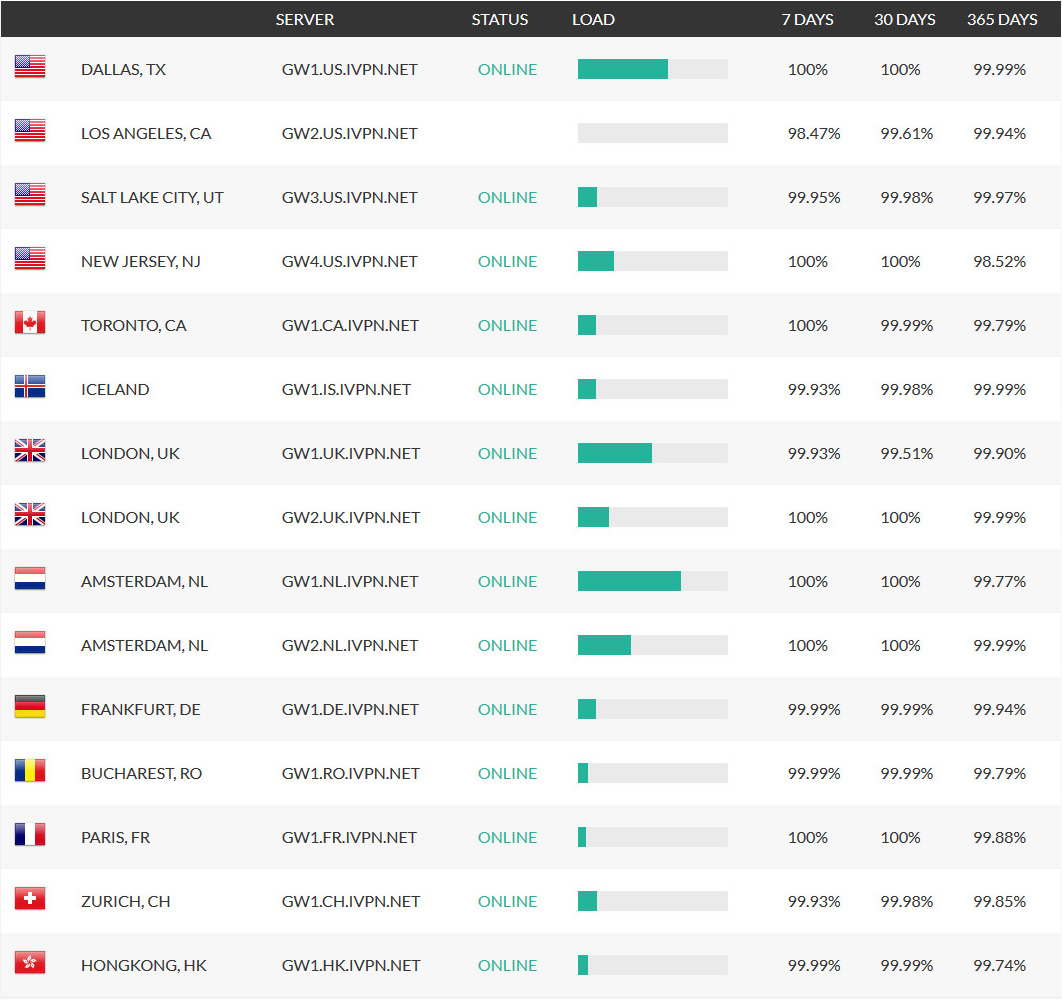Select the BUCHAREST, RO location name
Screen dimensions: 1062x1000
click(x=142, y=774)
